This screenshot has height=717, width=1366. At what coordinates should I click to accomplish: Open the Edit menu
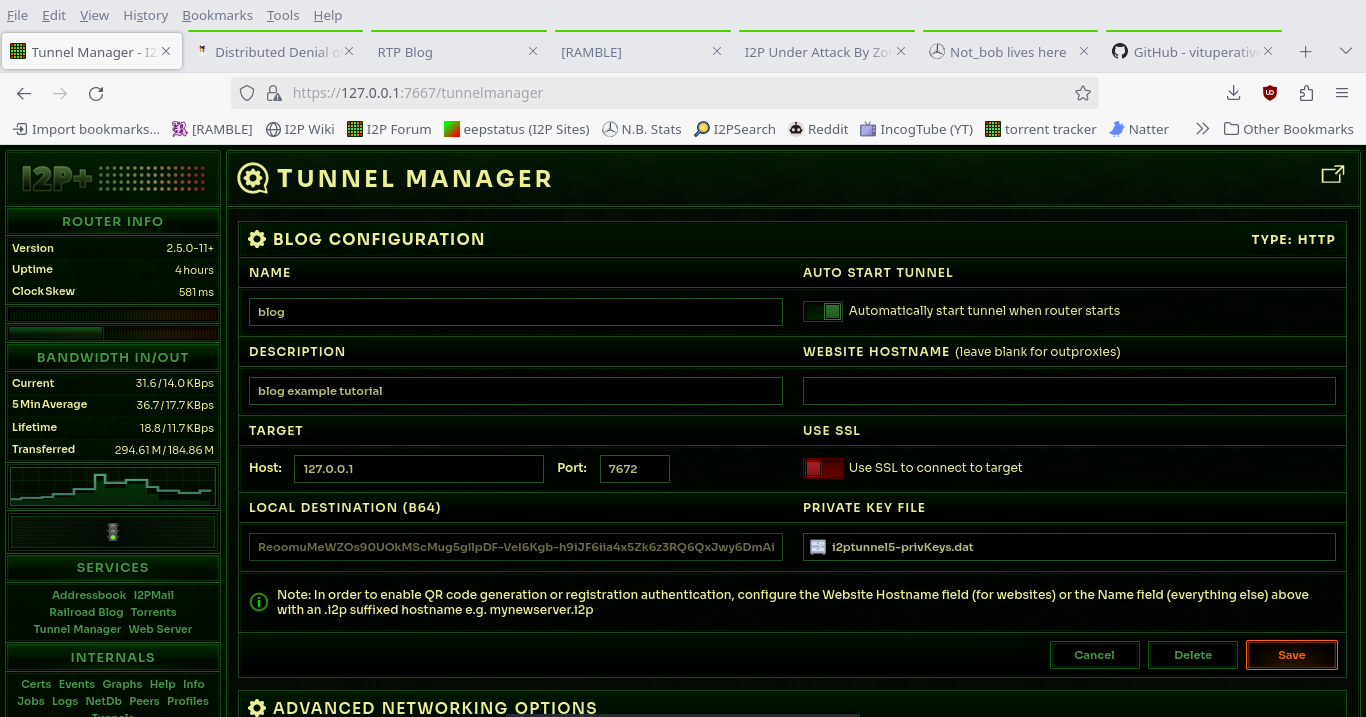point(54,15)
